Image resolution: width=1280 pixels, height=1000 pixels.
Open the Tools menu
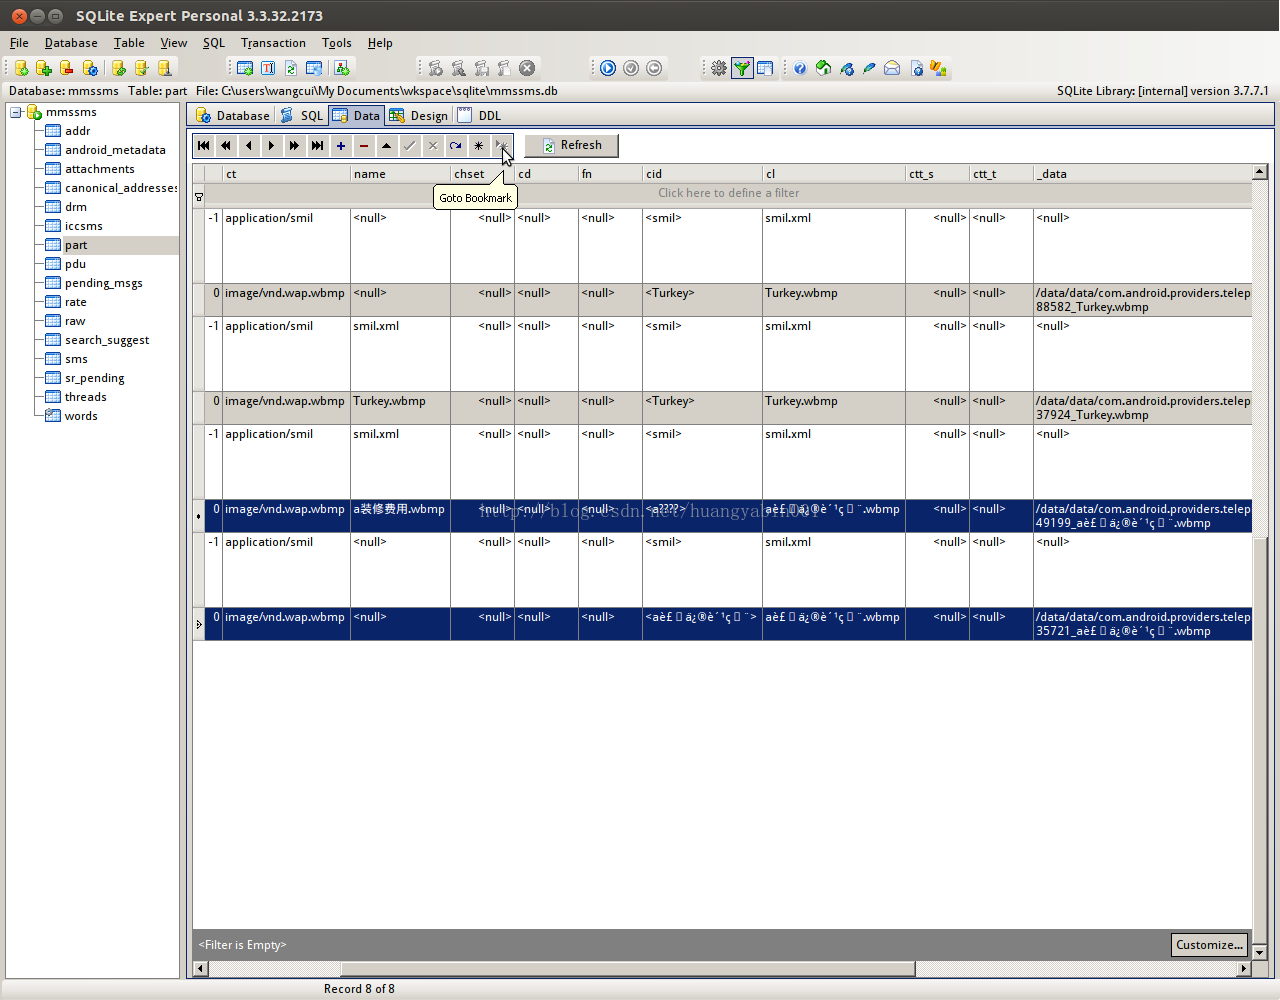point(337,43)
